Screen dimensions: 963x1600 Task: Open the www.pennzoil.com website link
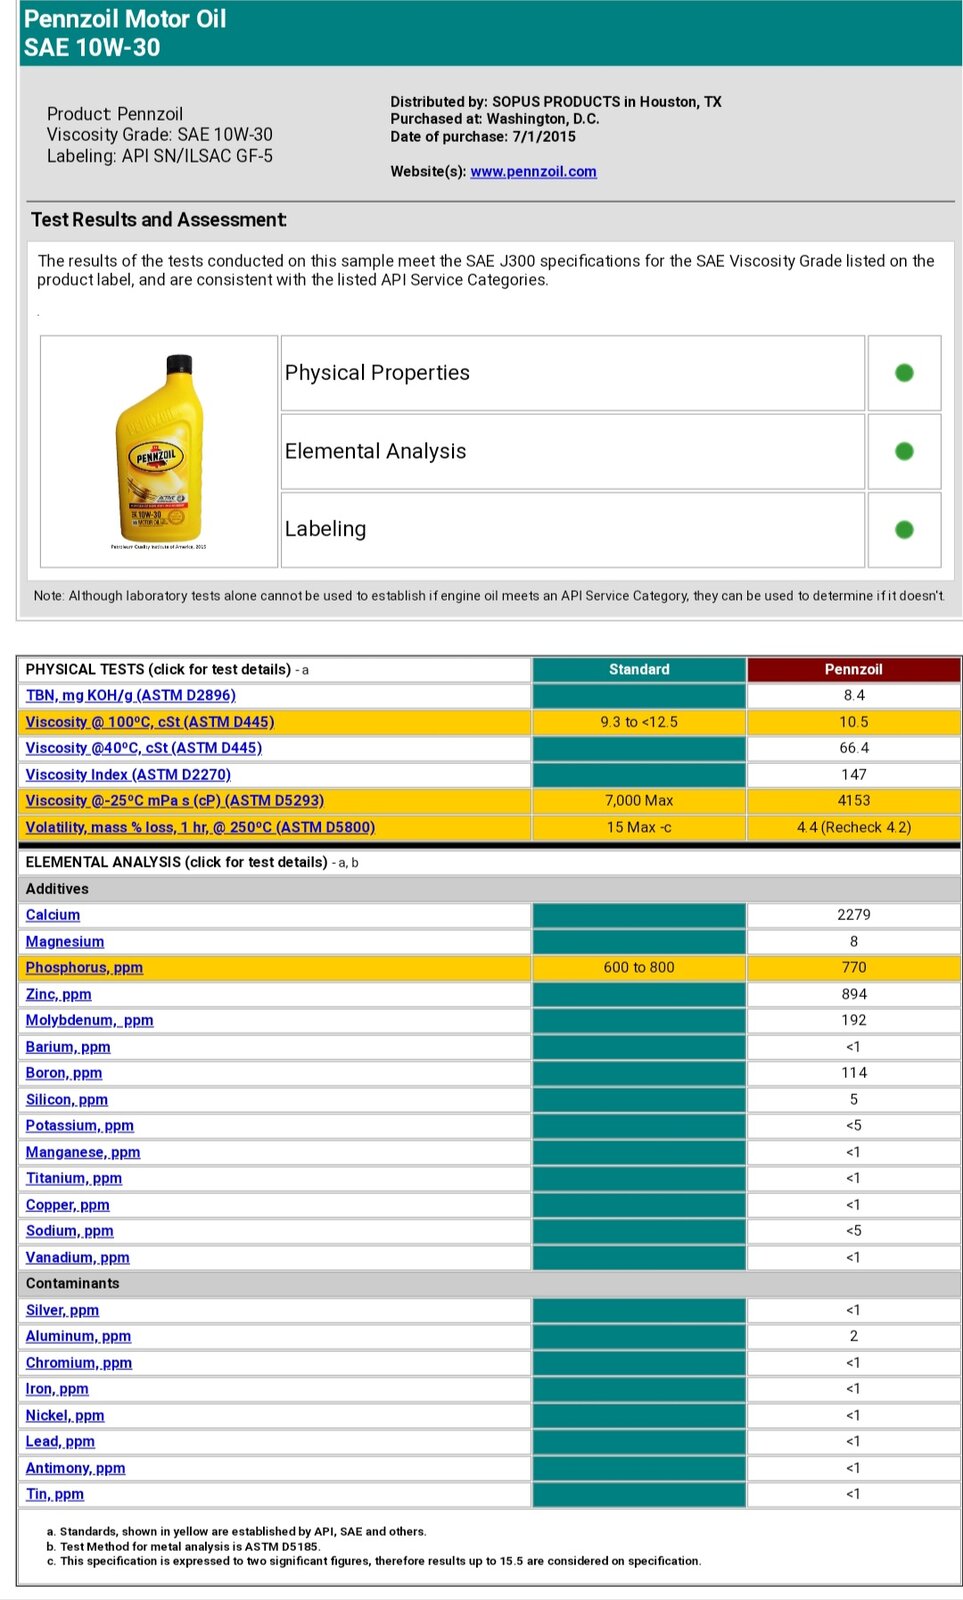click(x=533, y=171)
